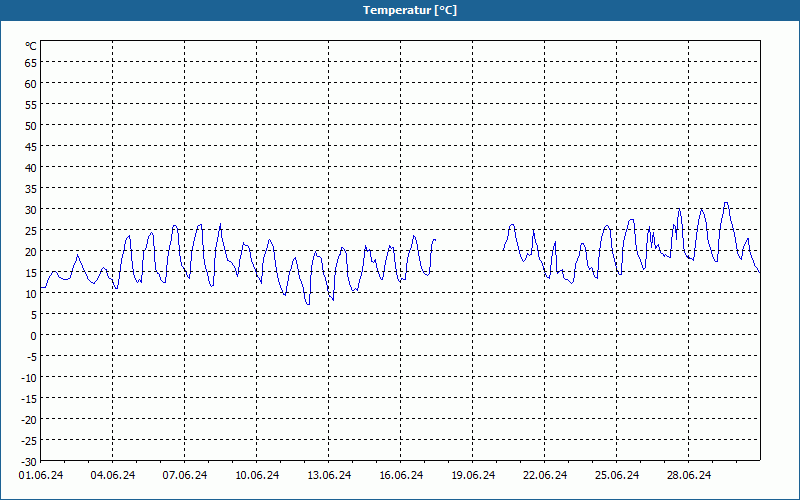
Task: Select date label 16.06.24
Action: click(x=401, y=476)
